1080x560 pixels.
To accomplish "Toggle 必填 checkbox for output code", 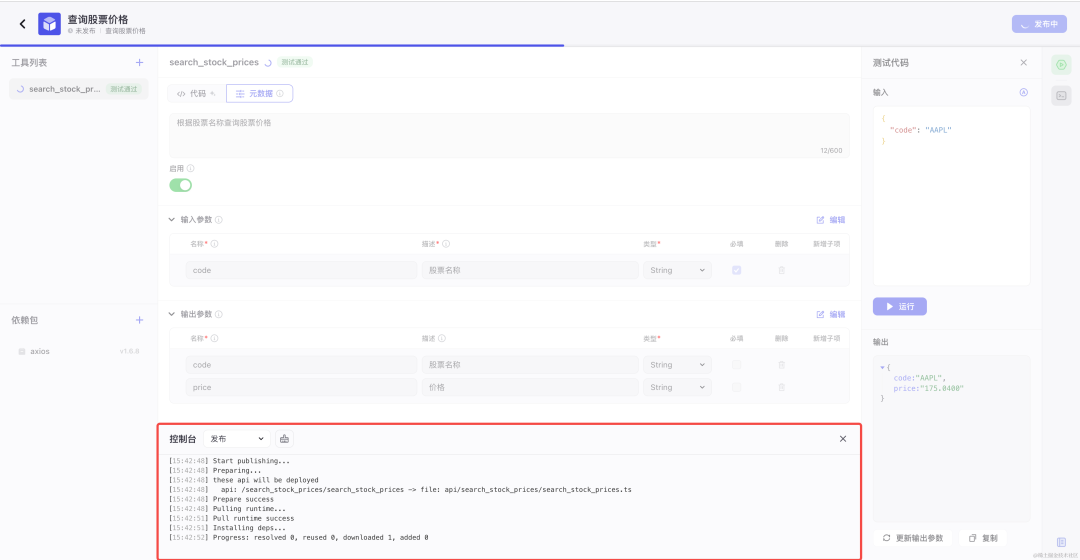I will (736, 364).
